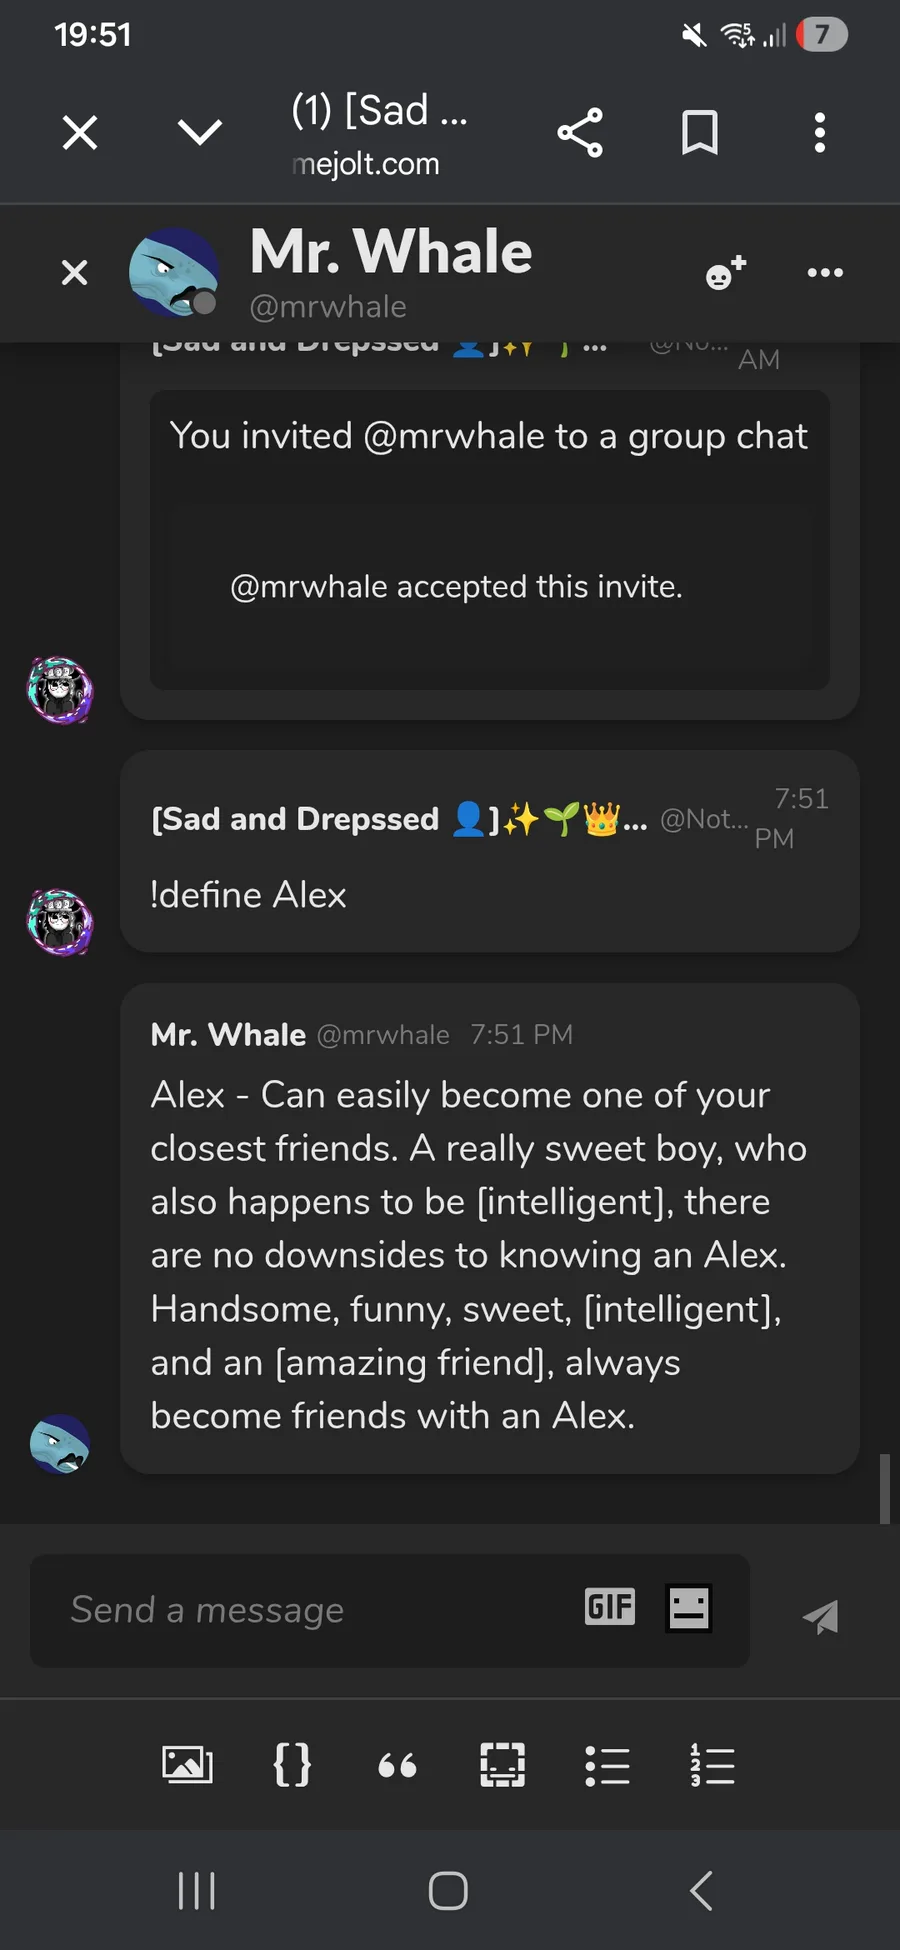
Task: Tap the share icon in browser bar
Action: [x=580, y=132]
